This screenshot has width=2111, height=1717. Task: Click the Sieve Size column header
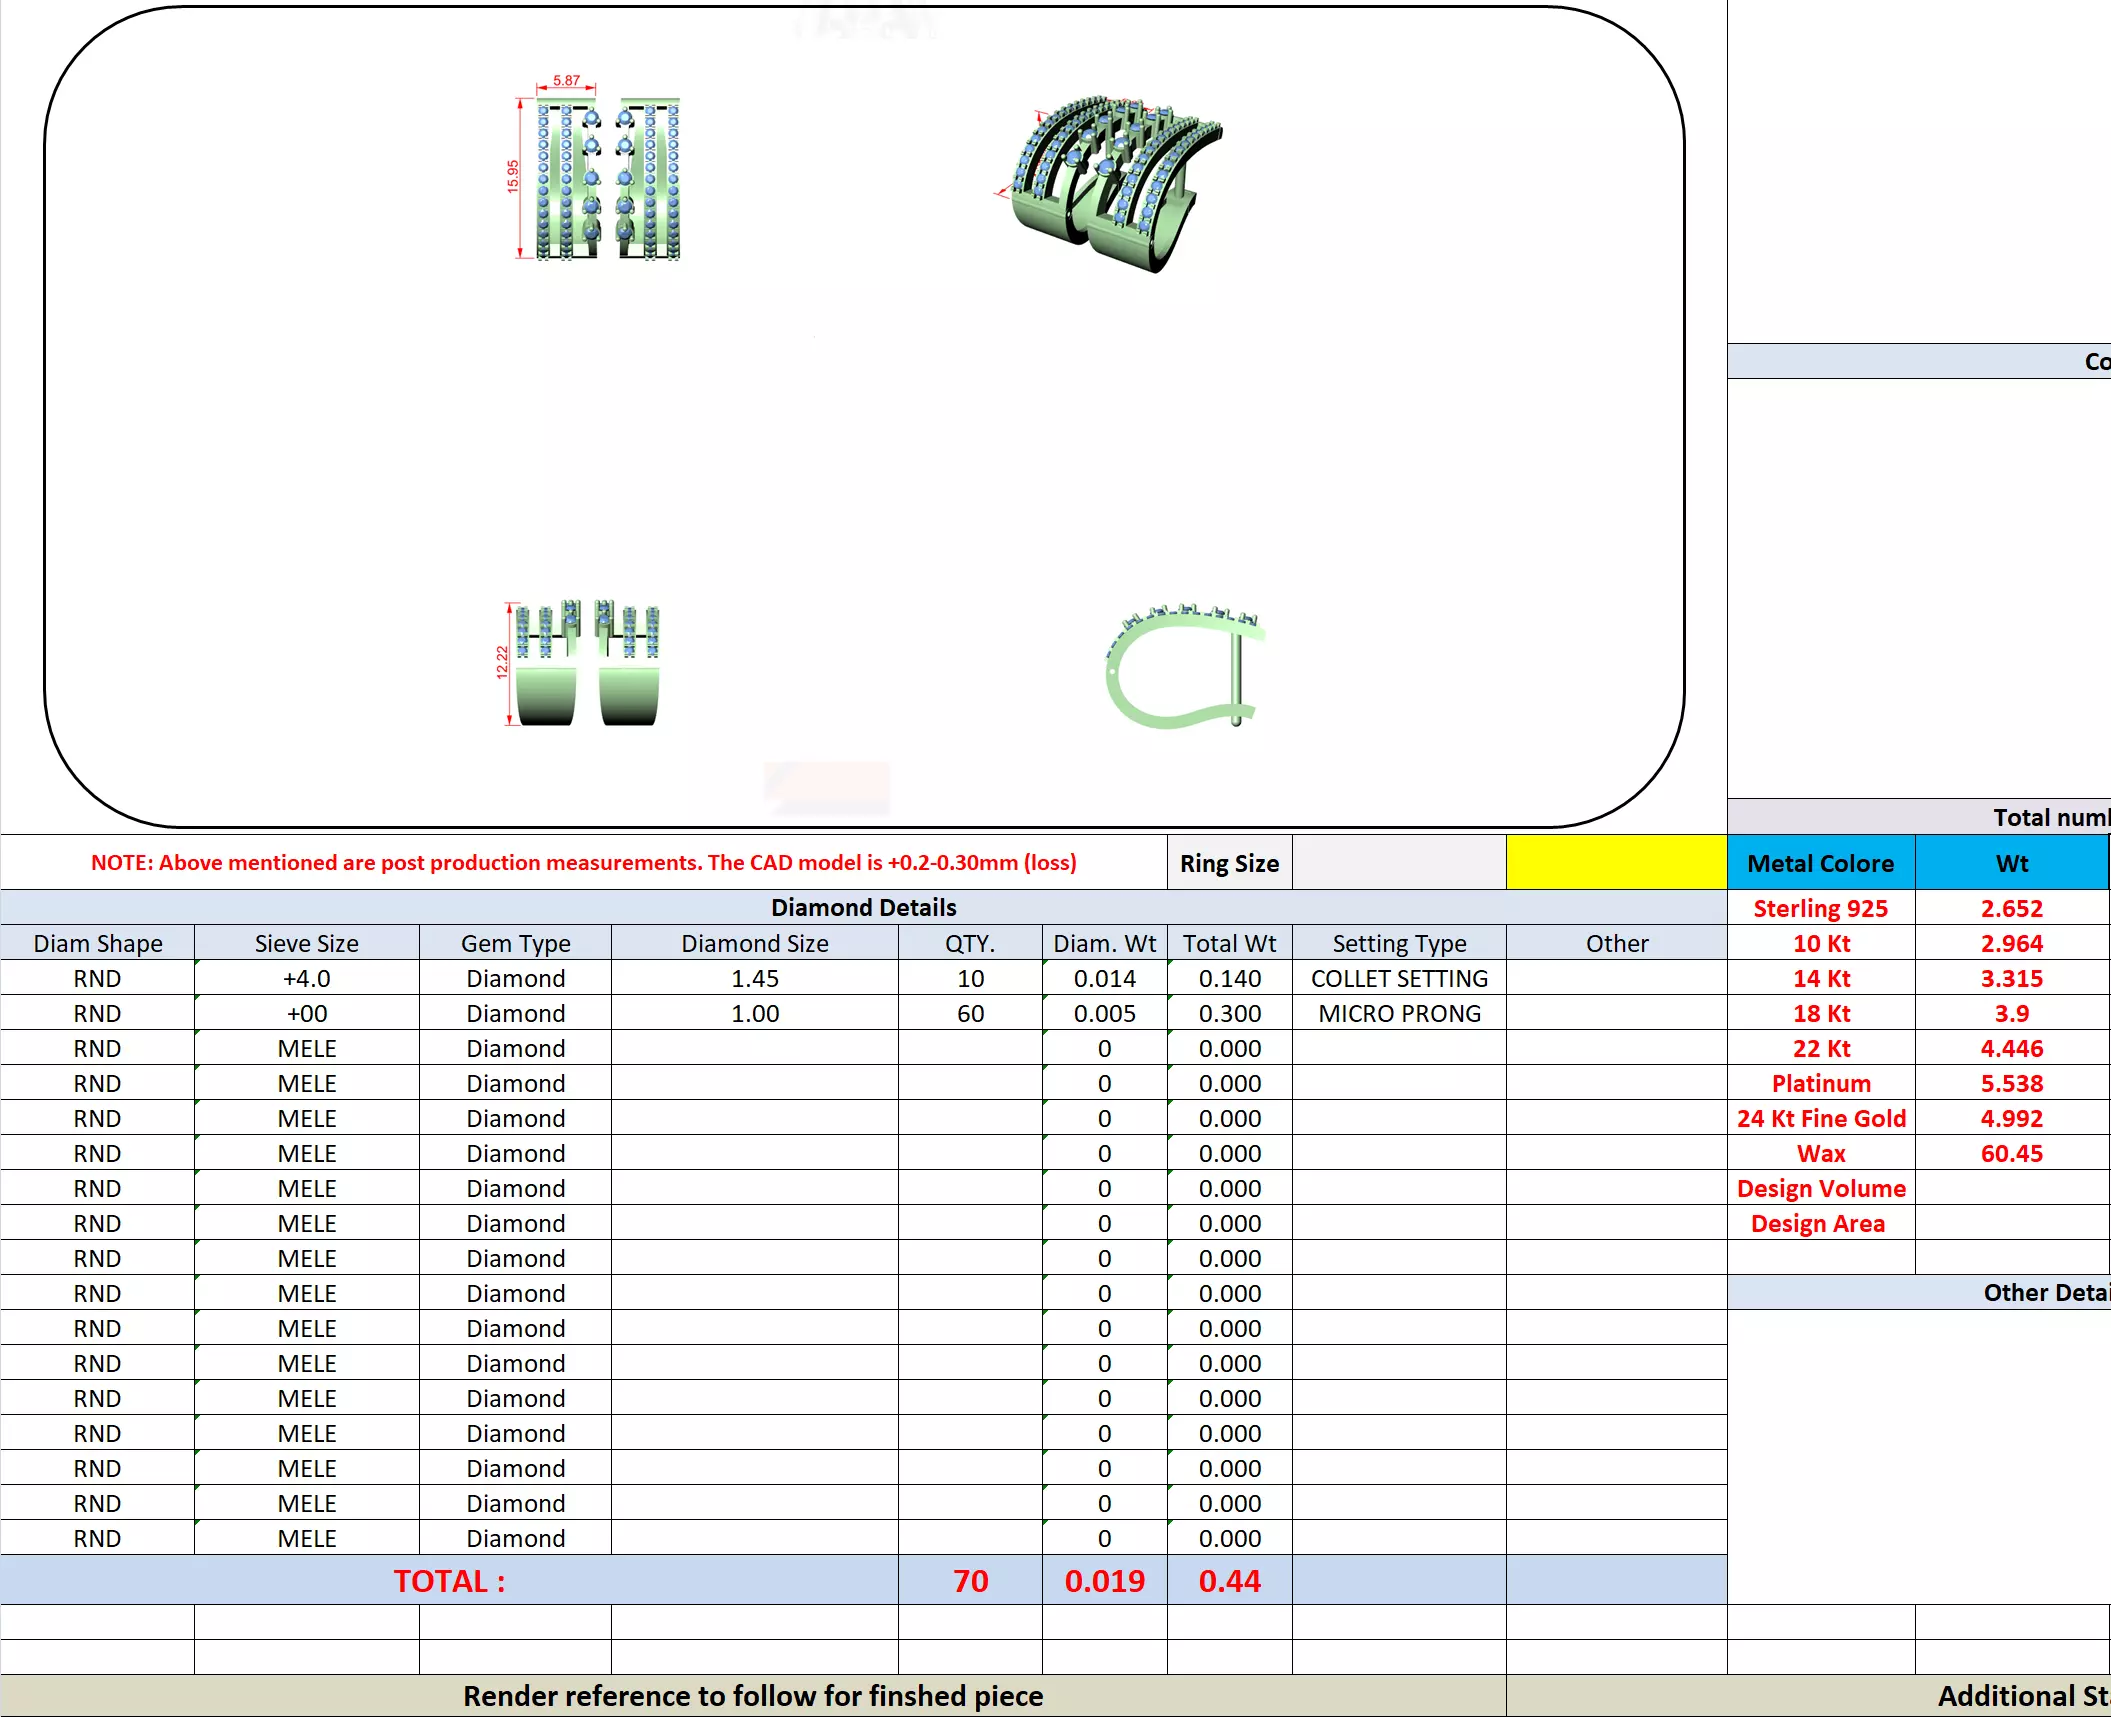pos(306,944)
